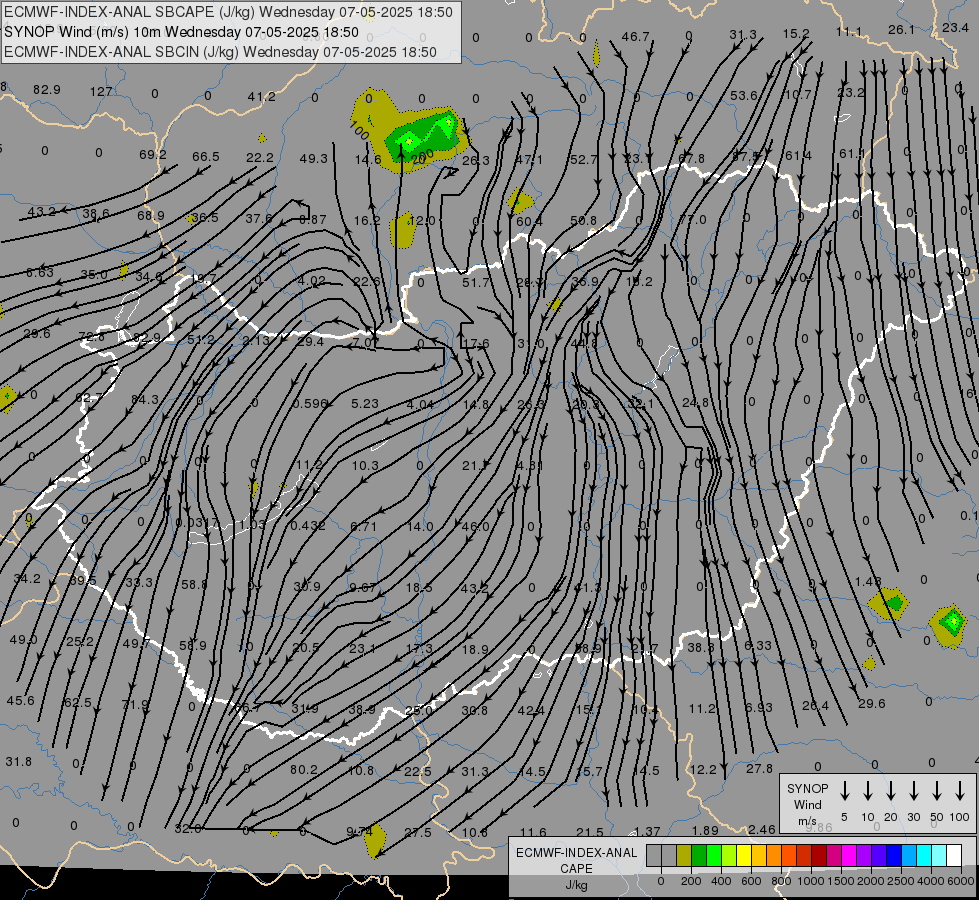Screen dimensions: 979x900
Task: Click the 100 m/s wind arrow in legend
Action: click(960, 791)
